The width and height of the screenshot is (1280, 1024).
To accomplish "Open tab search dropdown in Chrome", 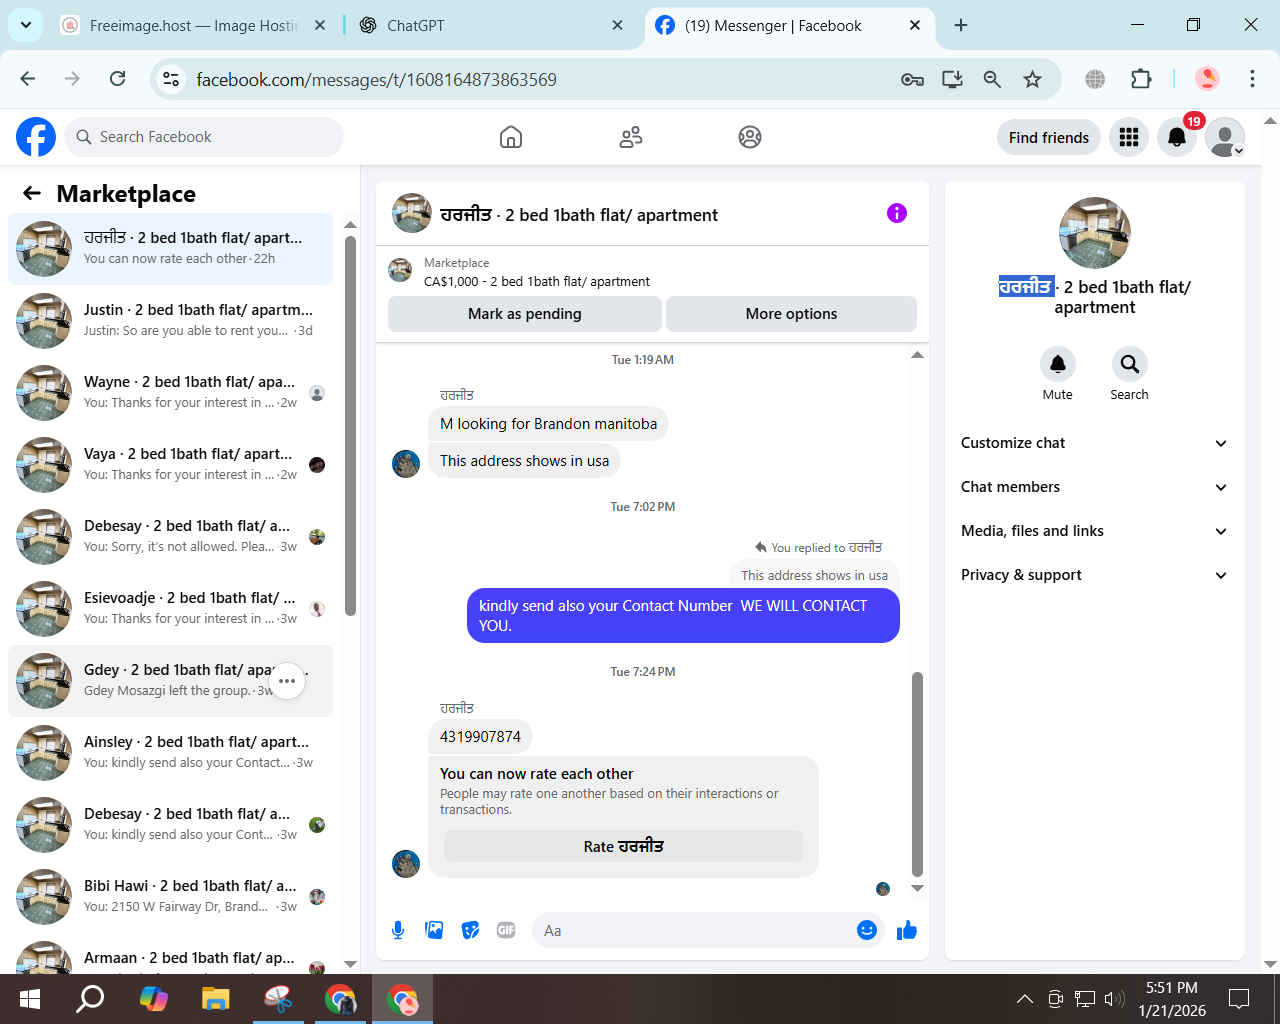I will point(25,25).
